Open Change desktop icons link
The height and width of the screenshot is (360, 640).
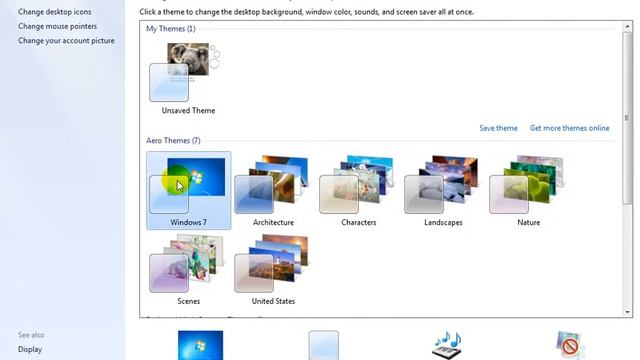[55, 12]
